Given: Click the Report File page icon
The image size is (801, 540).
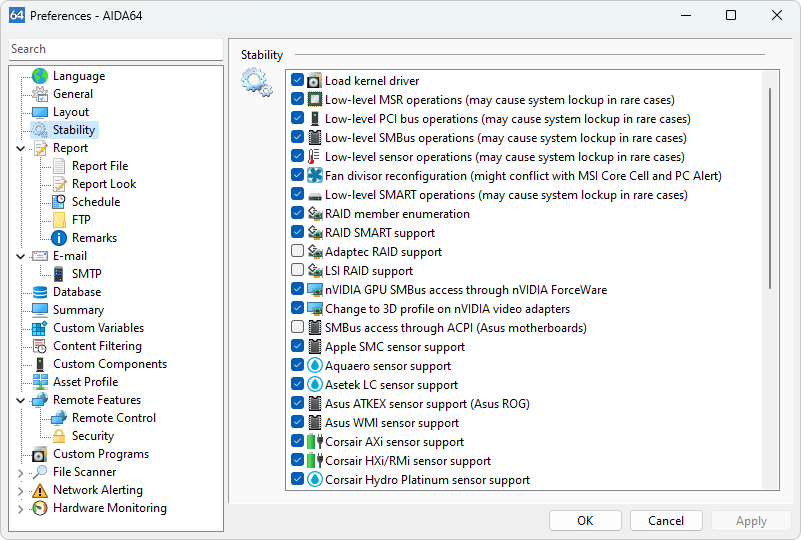Looking at the screenshot, I should click(59, 166).
